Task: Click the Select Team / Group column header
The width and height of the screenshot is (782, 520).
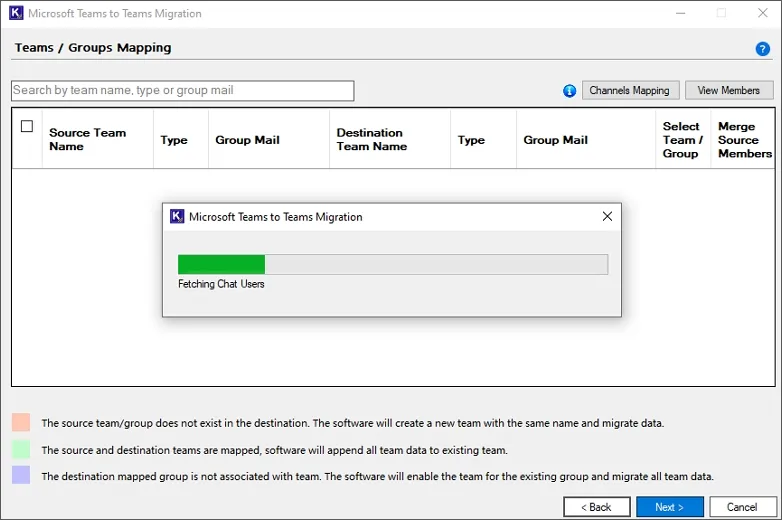Action: click(683, 140)
